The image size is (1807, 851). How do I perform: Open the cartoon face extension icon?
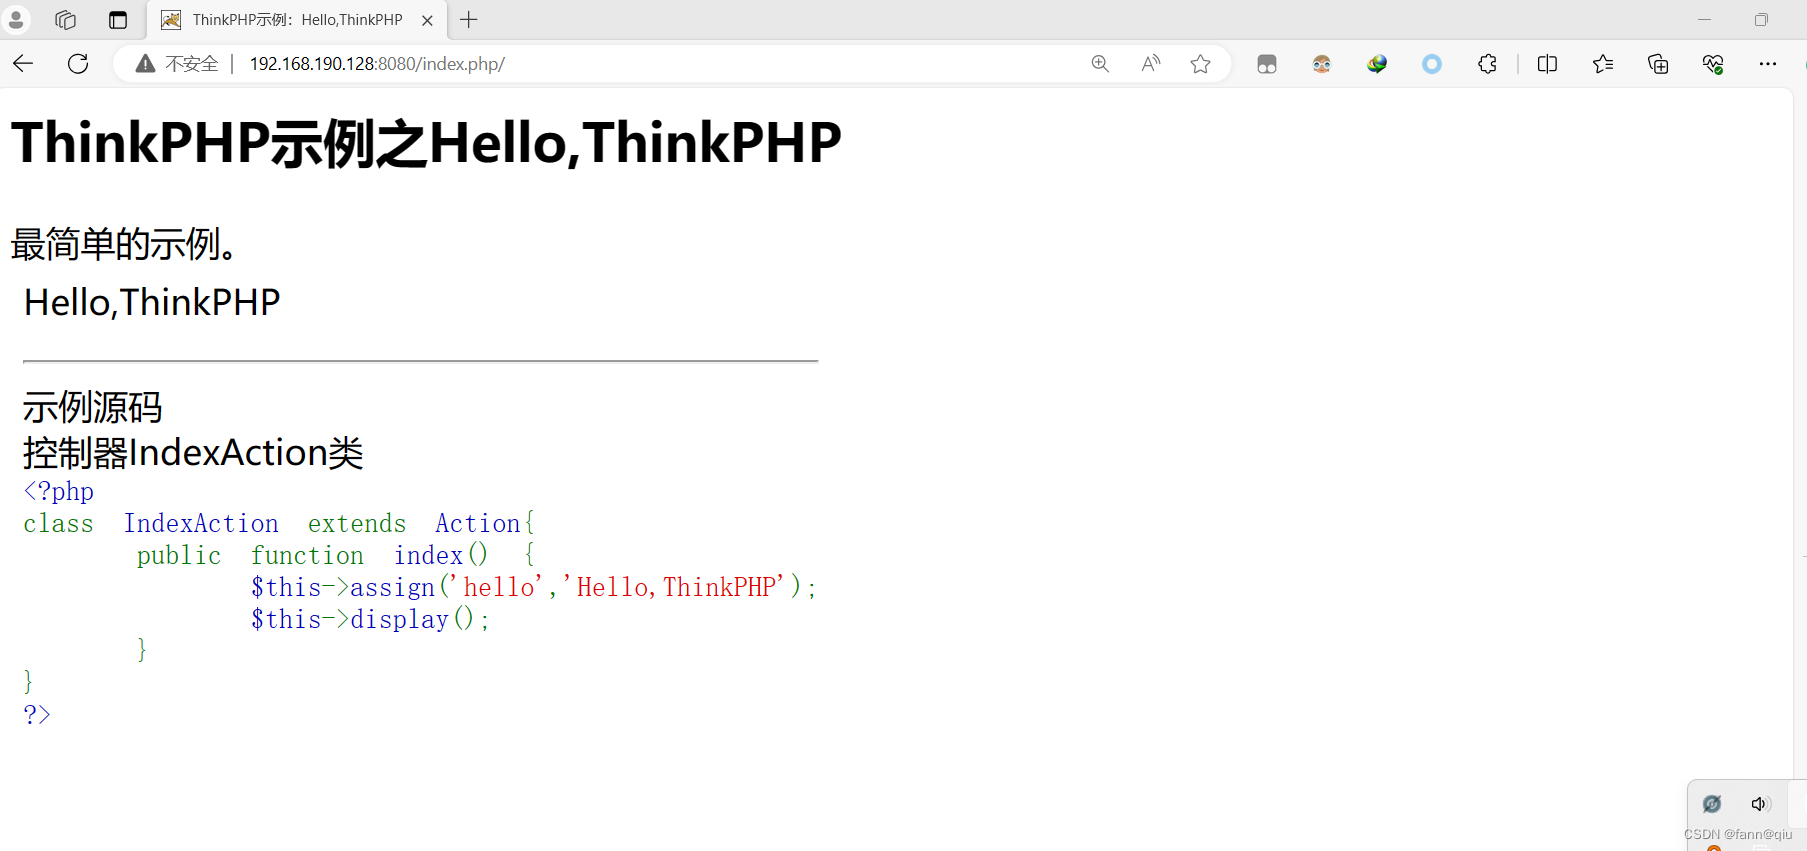1322,64
